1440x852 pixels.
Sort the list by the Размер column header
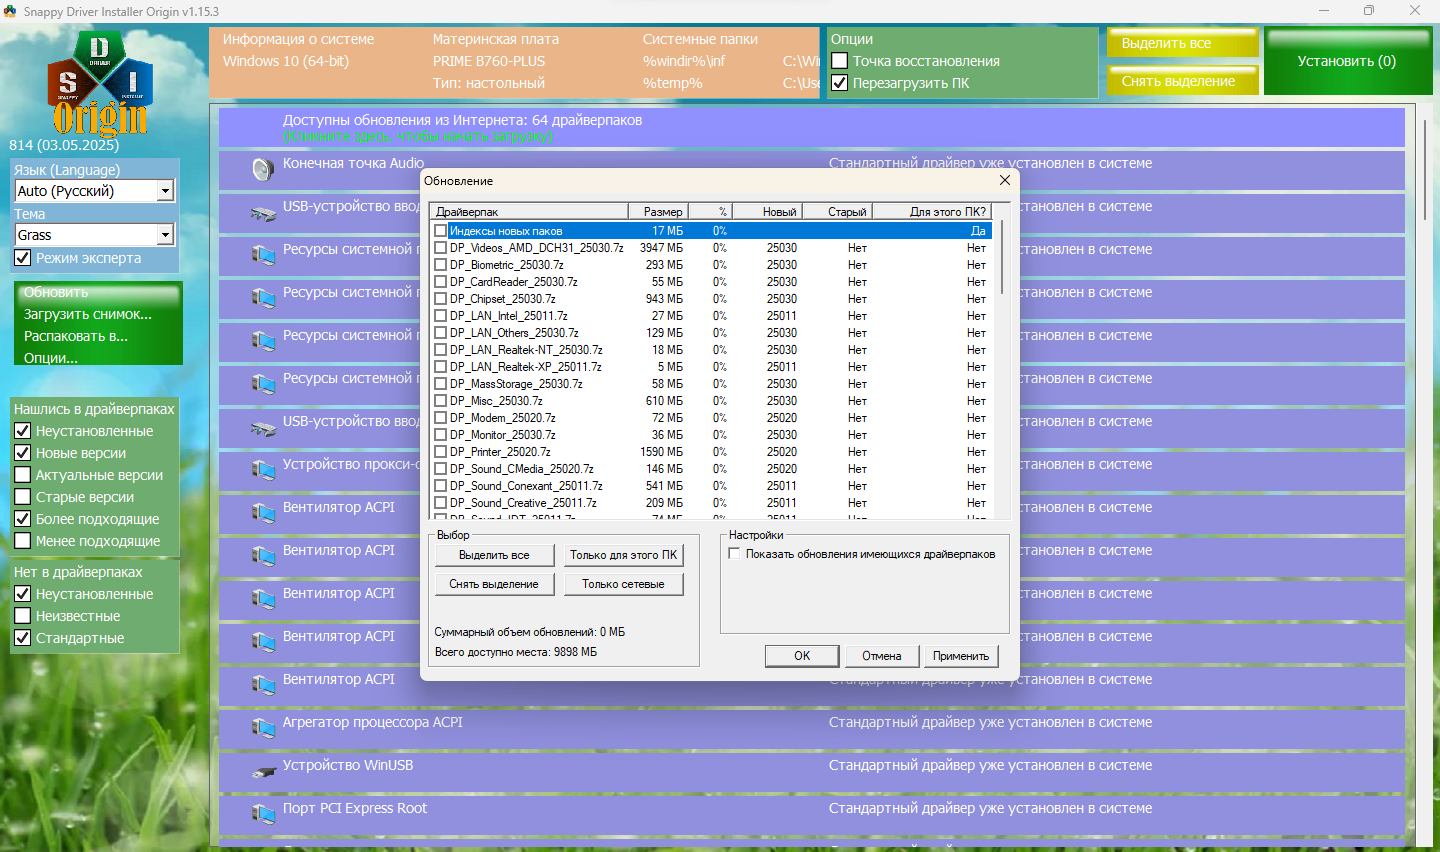(x=658, y=211)
